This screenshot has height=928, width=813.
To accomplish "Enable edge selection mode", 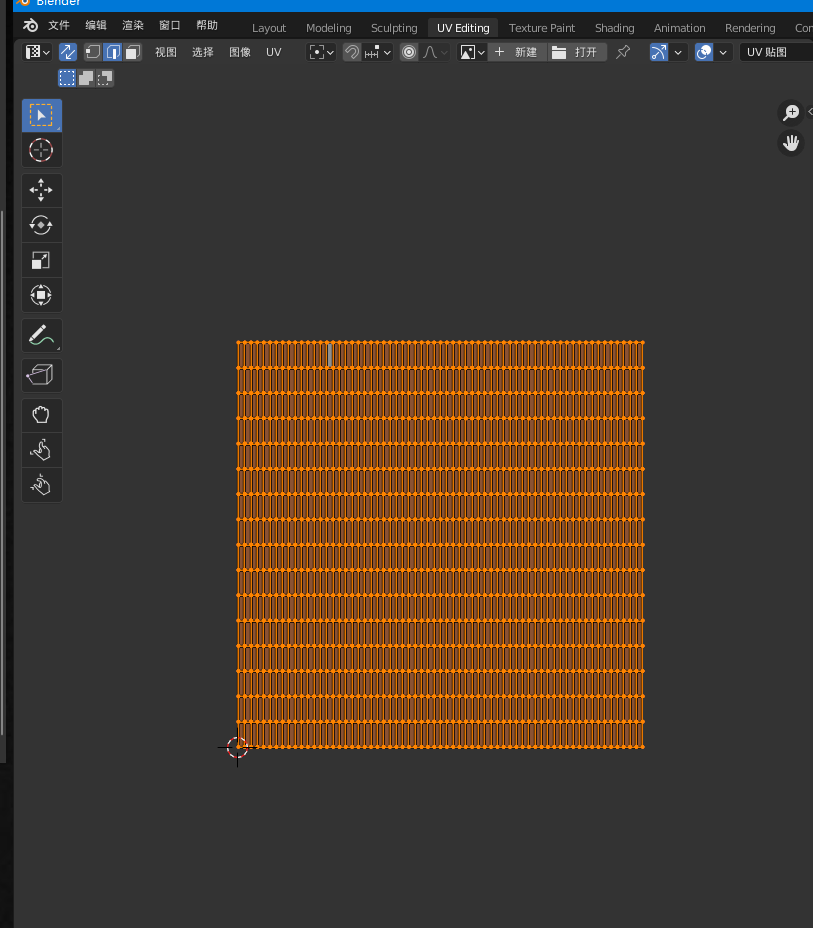I will 112,52.
